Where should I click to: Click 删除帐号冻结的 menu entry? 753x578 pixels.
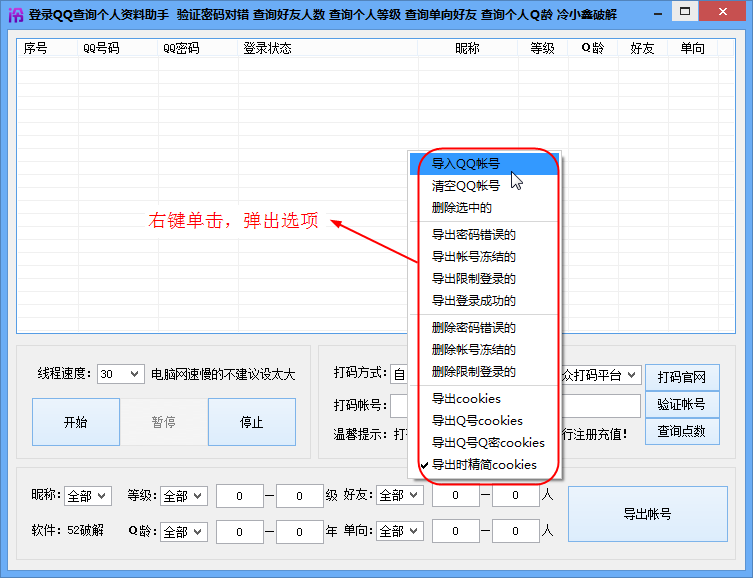pos(484,350)
